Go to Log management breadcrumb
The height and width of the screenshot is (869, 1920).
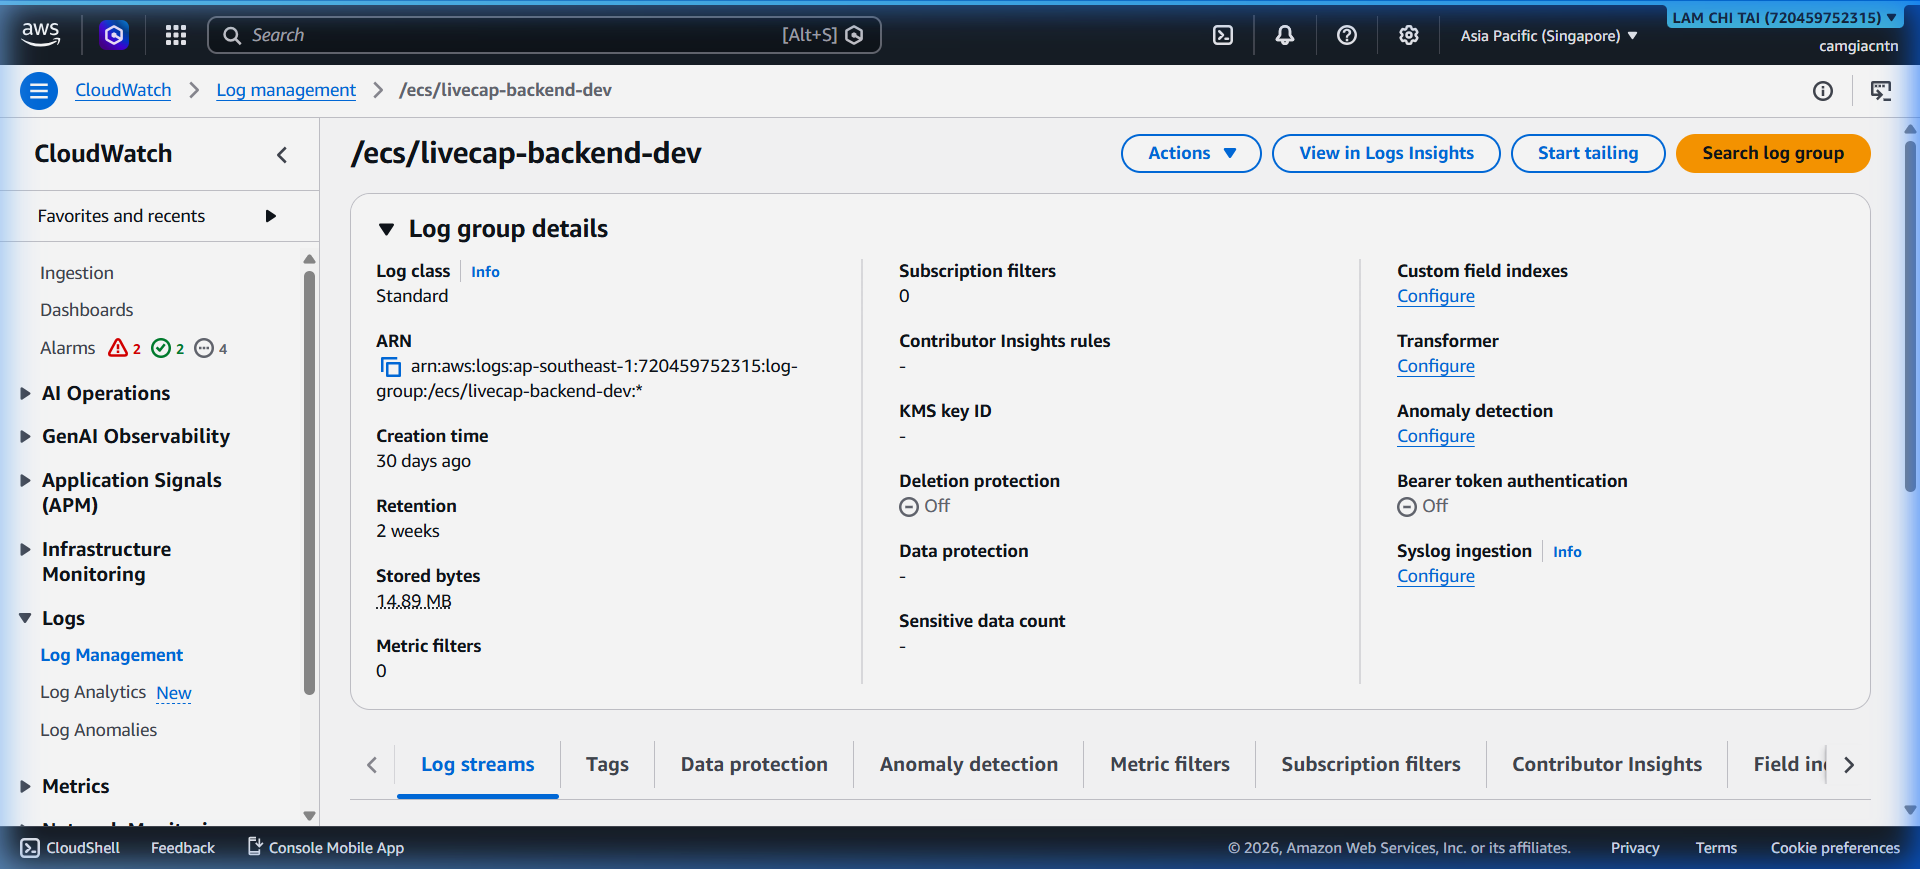pos(286,90)
